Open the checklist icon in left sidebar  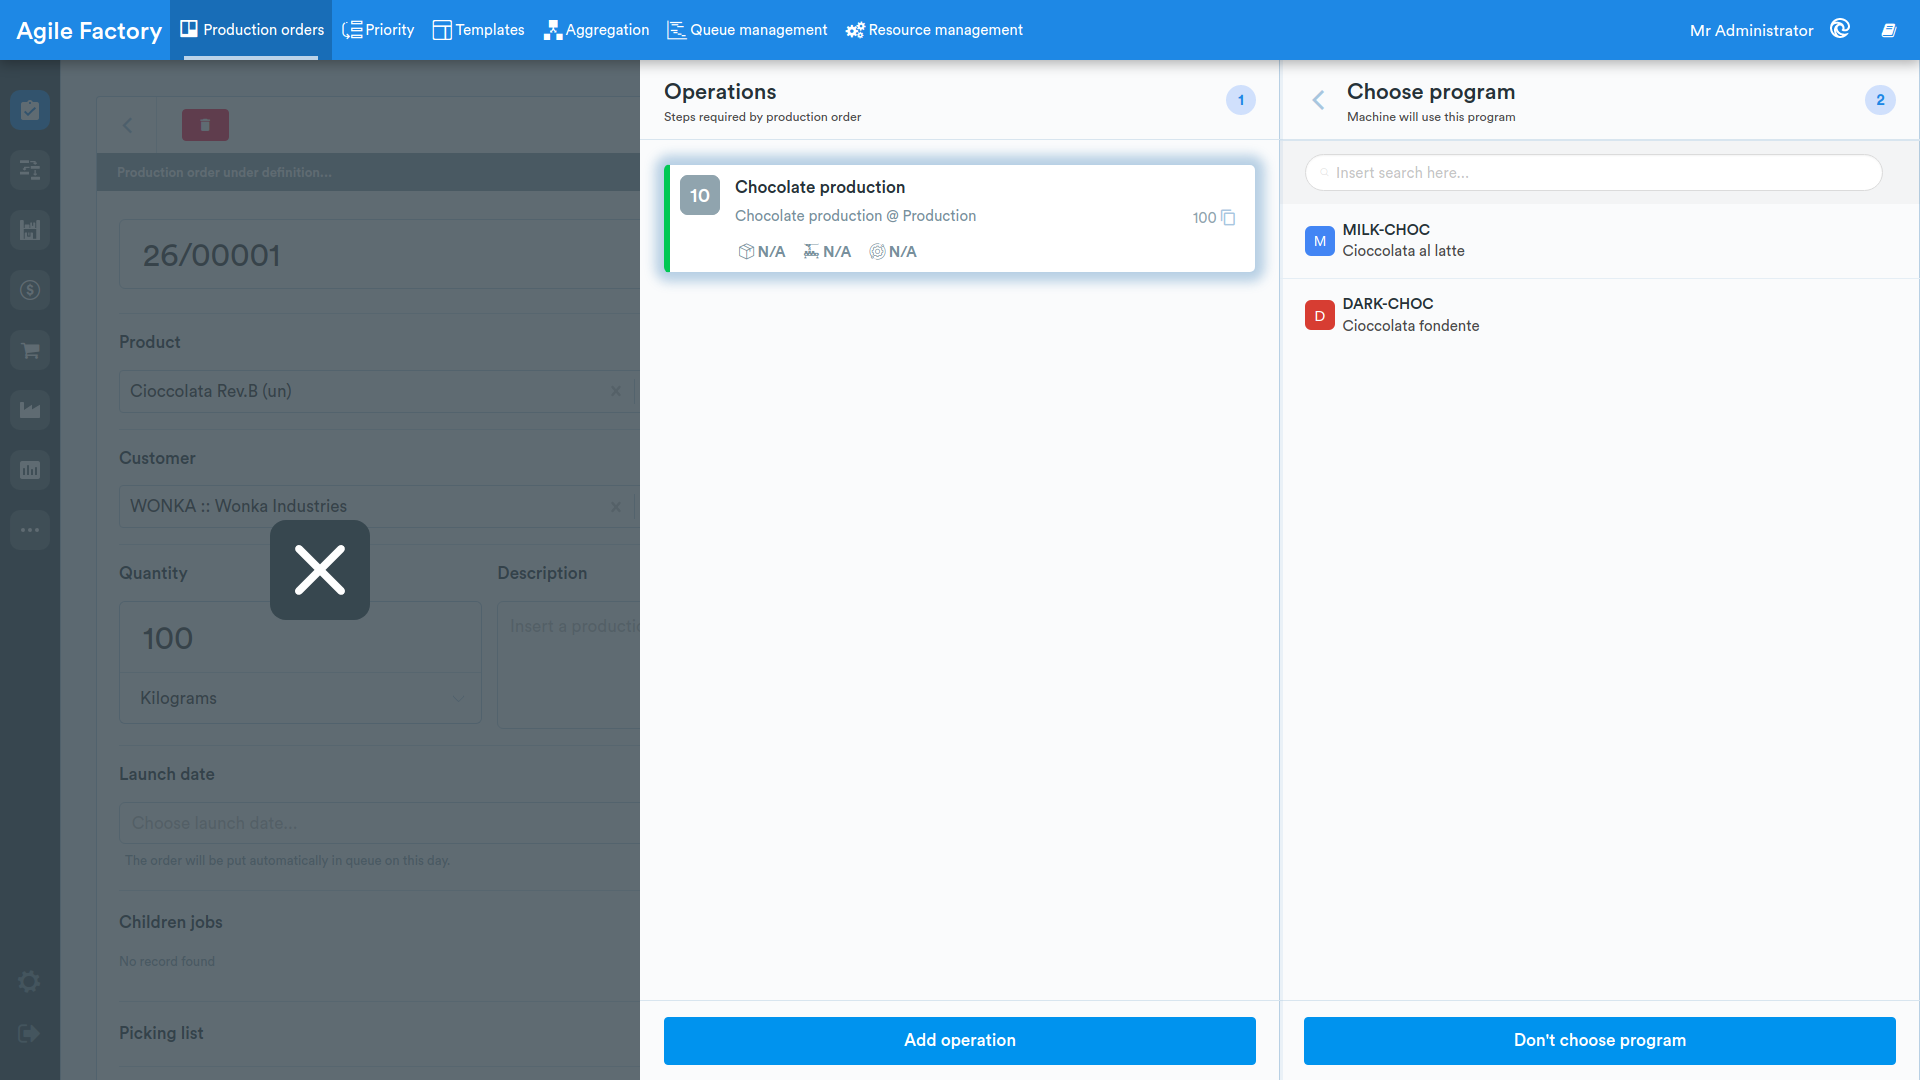coord(30,110)
